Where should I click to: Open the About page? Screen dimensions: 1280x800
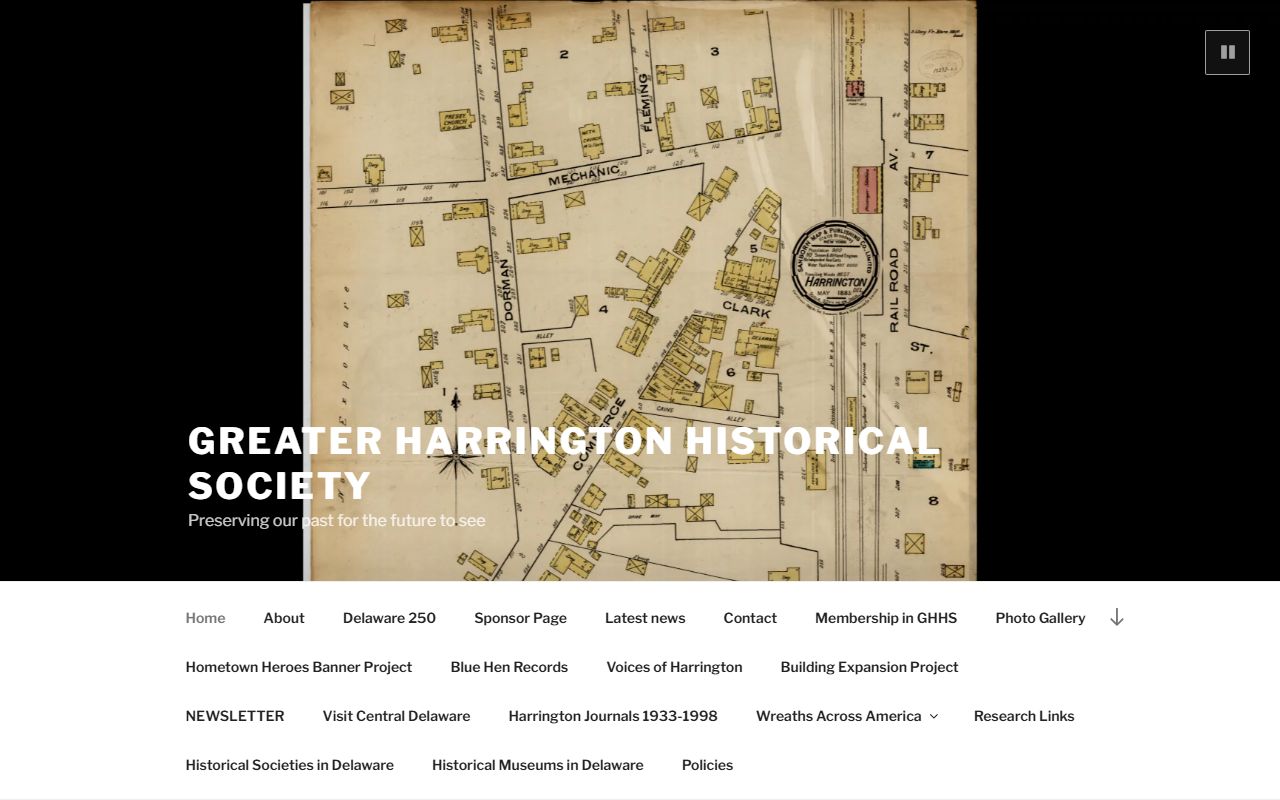[284, 618]
